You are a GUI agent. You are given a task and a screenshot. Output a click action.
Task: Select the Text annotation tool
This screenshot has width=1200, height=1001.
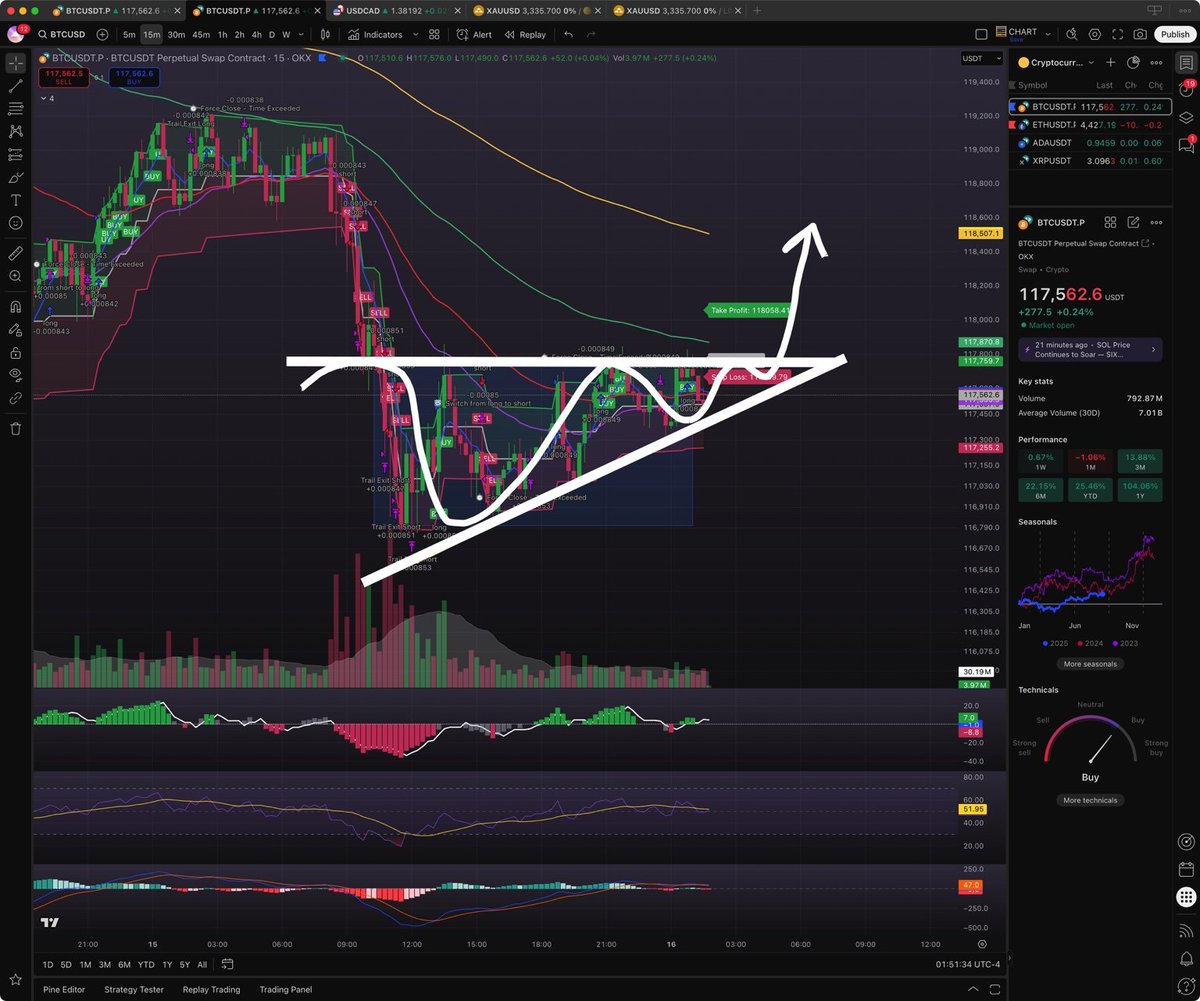(x=15, y=200)
